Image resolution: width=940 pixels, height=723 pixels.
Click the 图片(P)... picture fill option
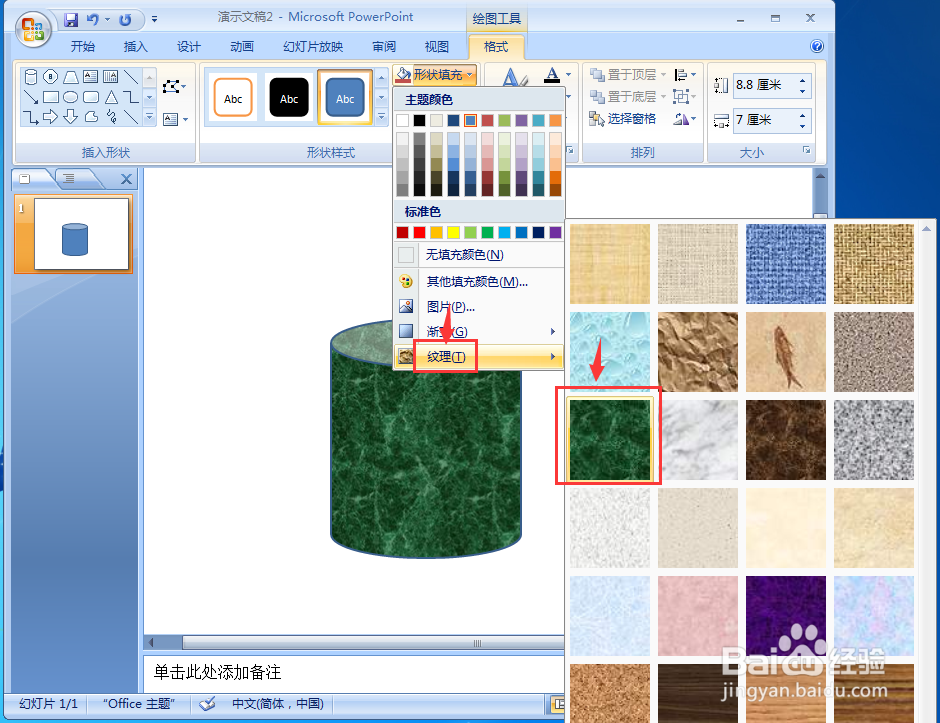[x=478, y=307]
